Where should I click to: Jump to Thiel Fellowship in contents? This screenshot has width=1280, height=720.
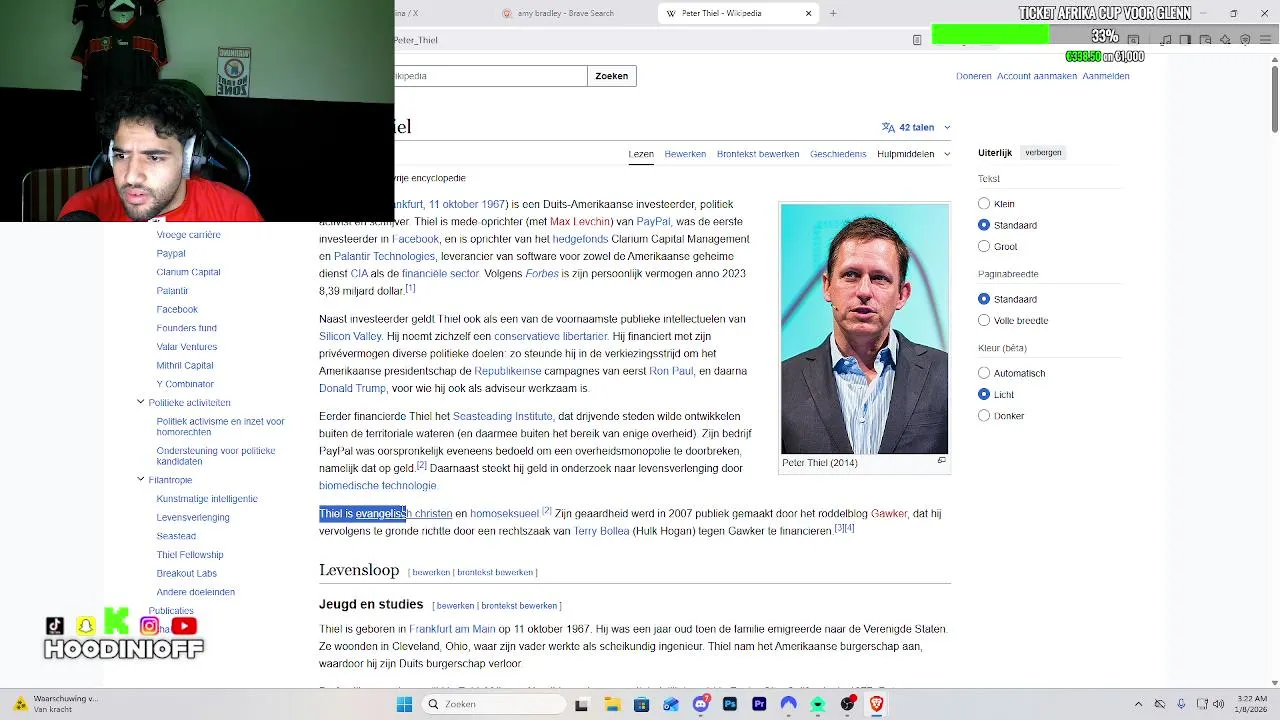tap(190, 555)
